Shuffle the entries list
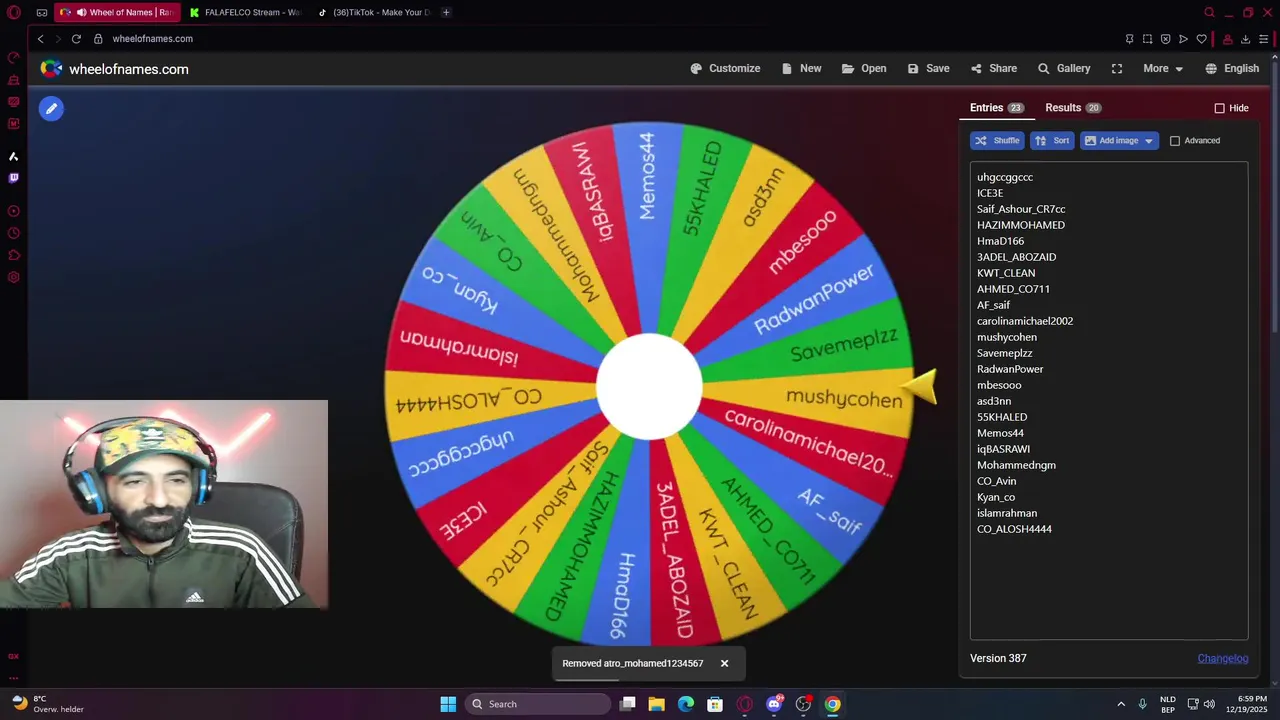 [997, 141]
